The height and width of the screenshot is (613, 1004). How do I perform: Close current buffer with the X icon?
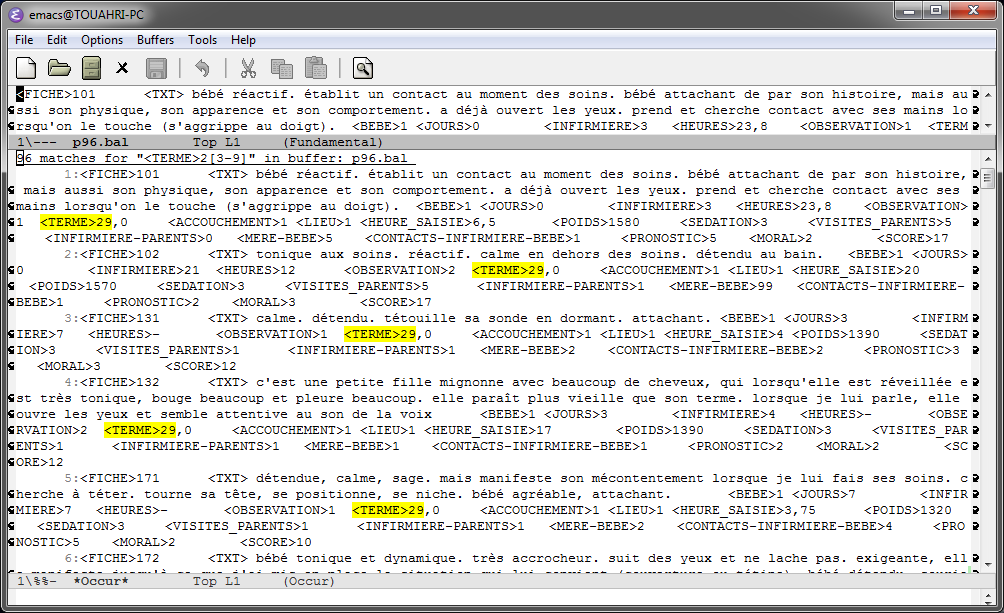[123, 68]
